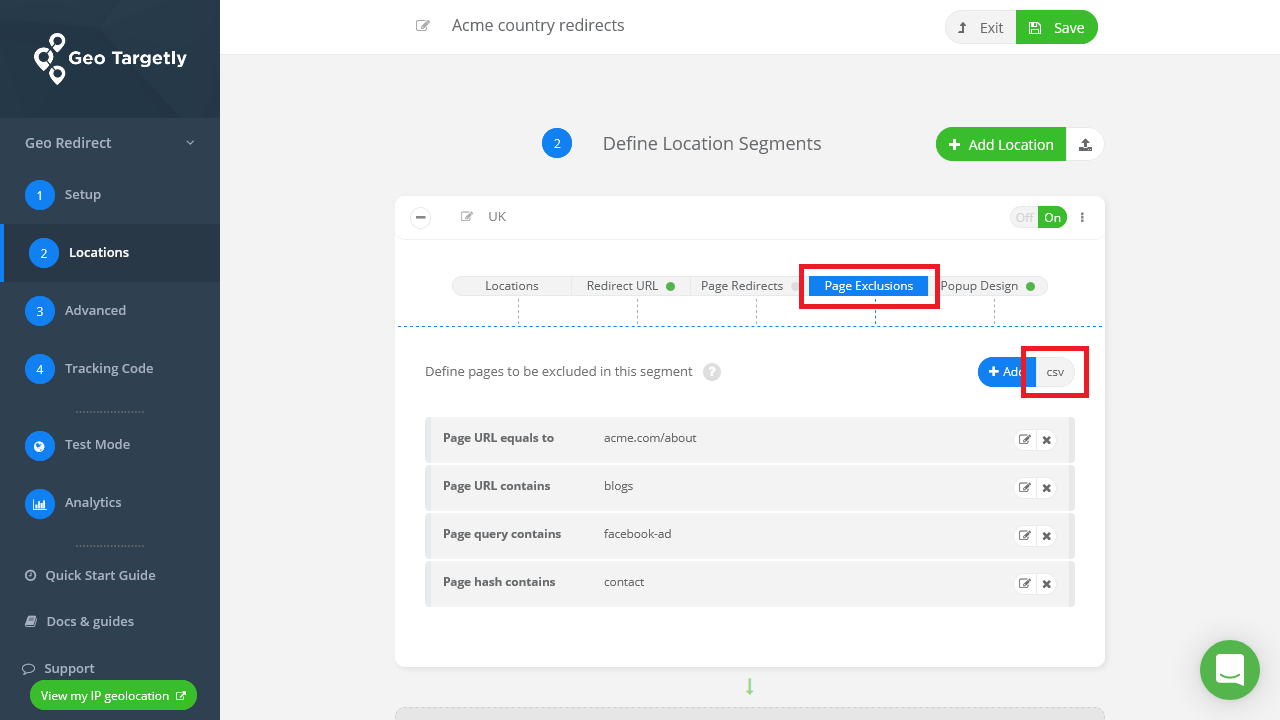1280x720 pixels.
Task: Edit the acme.com/about exclusion rule
Action: click(1024, 439)
